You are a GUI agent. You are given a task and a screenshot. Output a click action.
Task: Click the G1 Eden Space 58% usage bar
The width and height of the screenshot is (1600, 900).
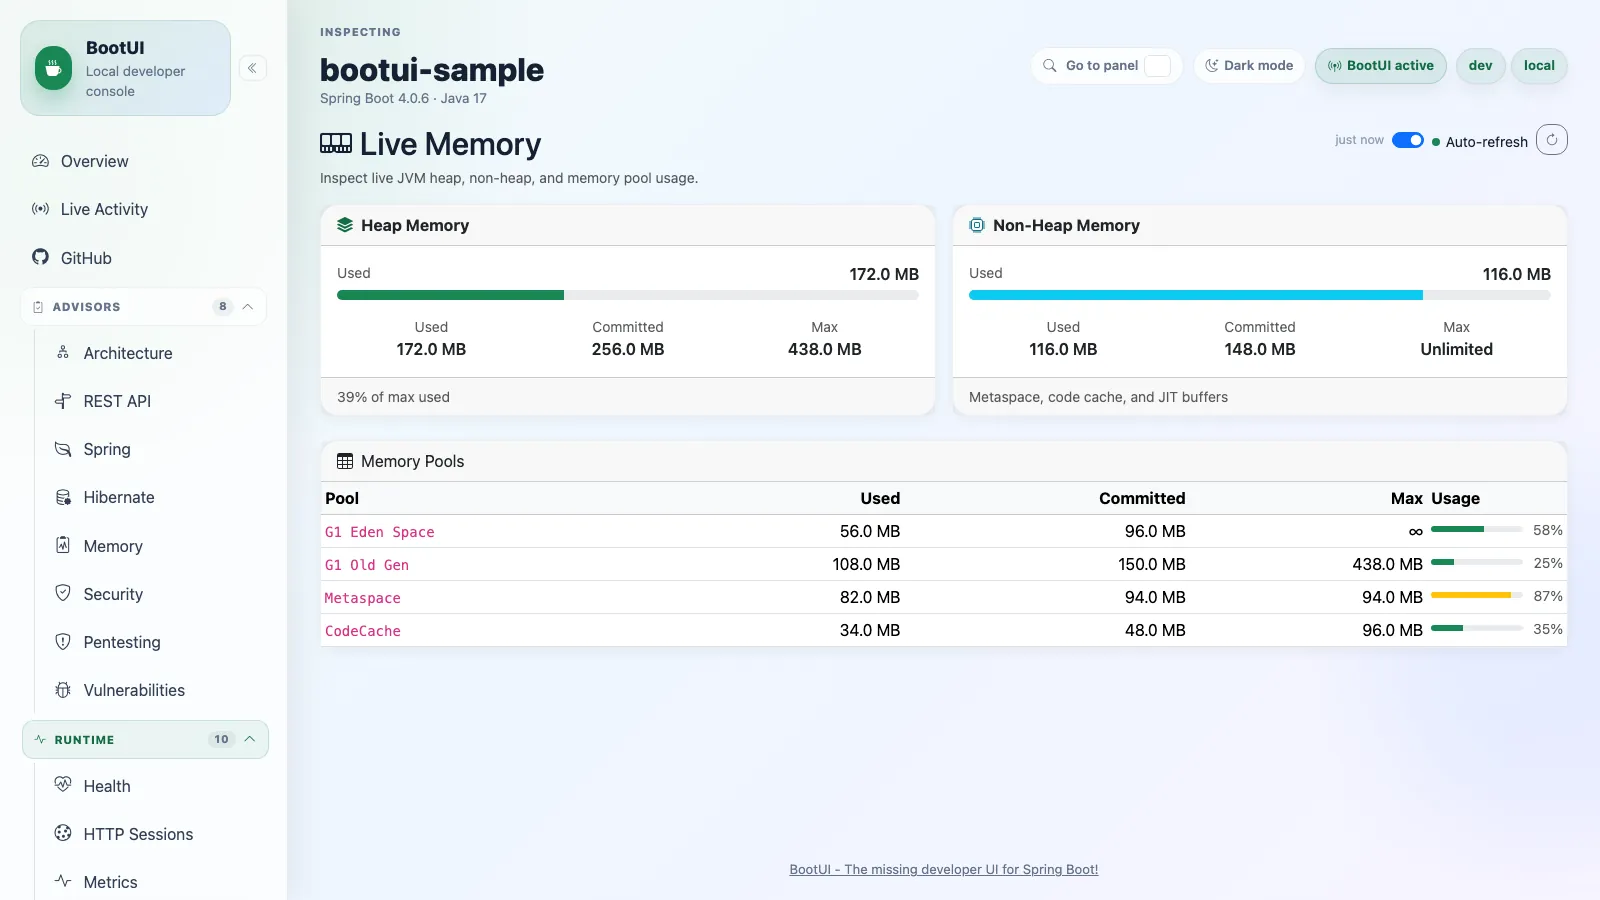point(1477,529)
